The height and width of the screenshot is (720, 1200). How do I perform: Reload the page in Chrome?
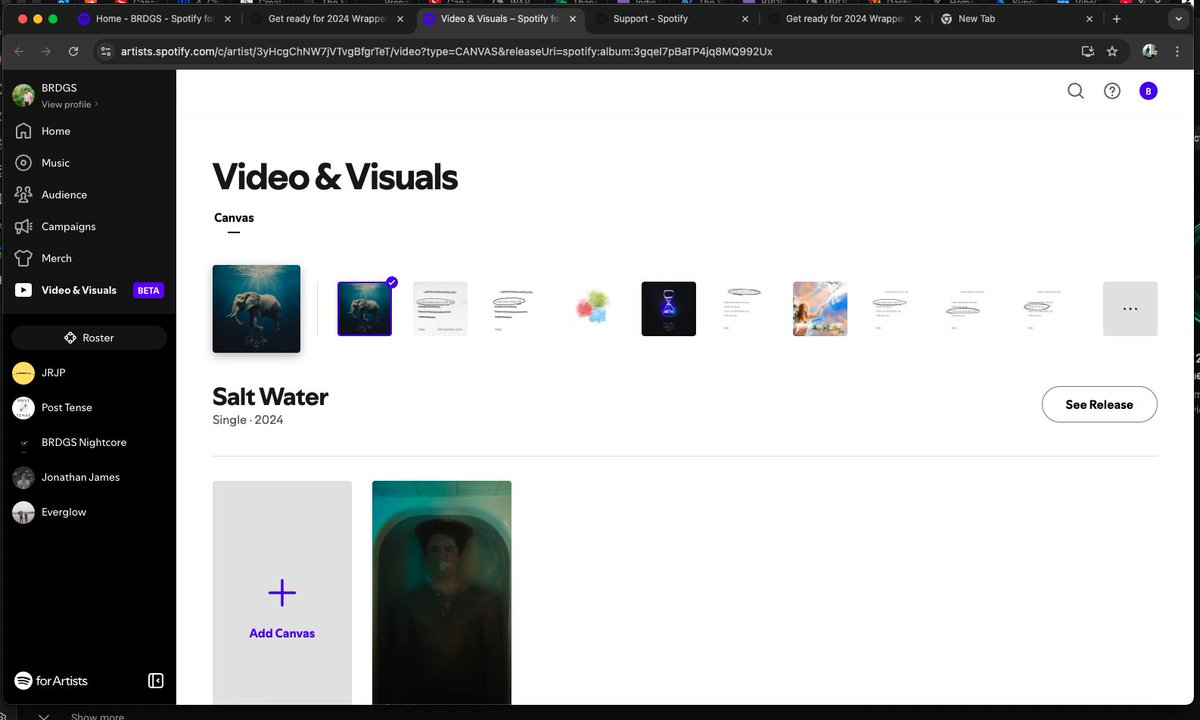73,51
